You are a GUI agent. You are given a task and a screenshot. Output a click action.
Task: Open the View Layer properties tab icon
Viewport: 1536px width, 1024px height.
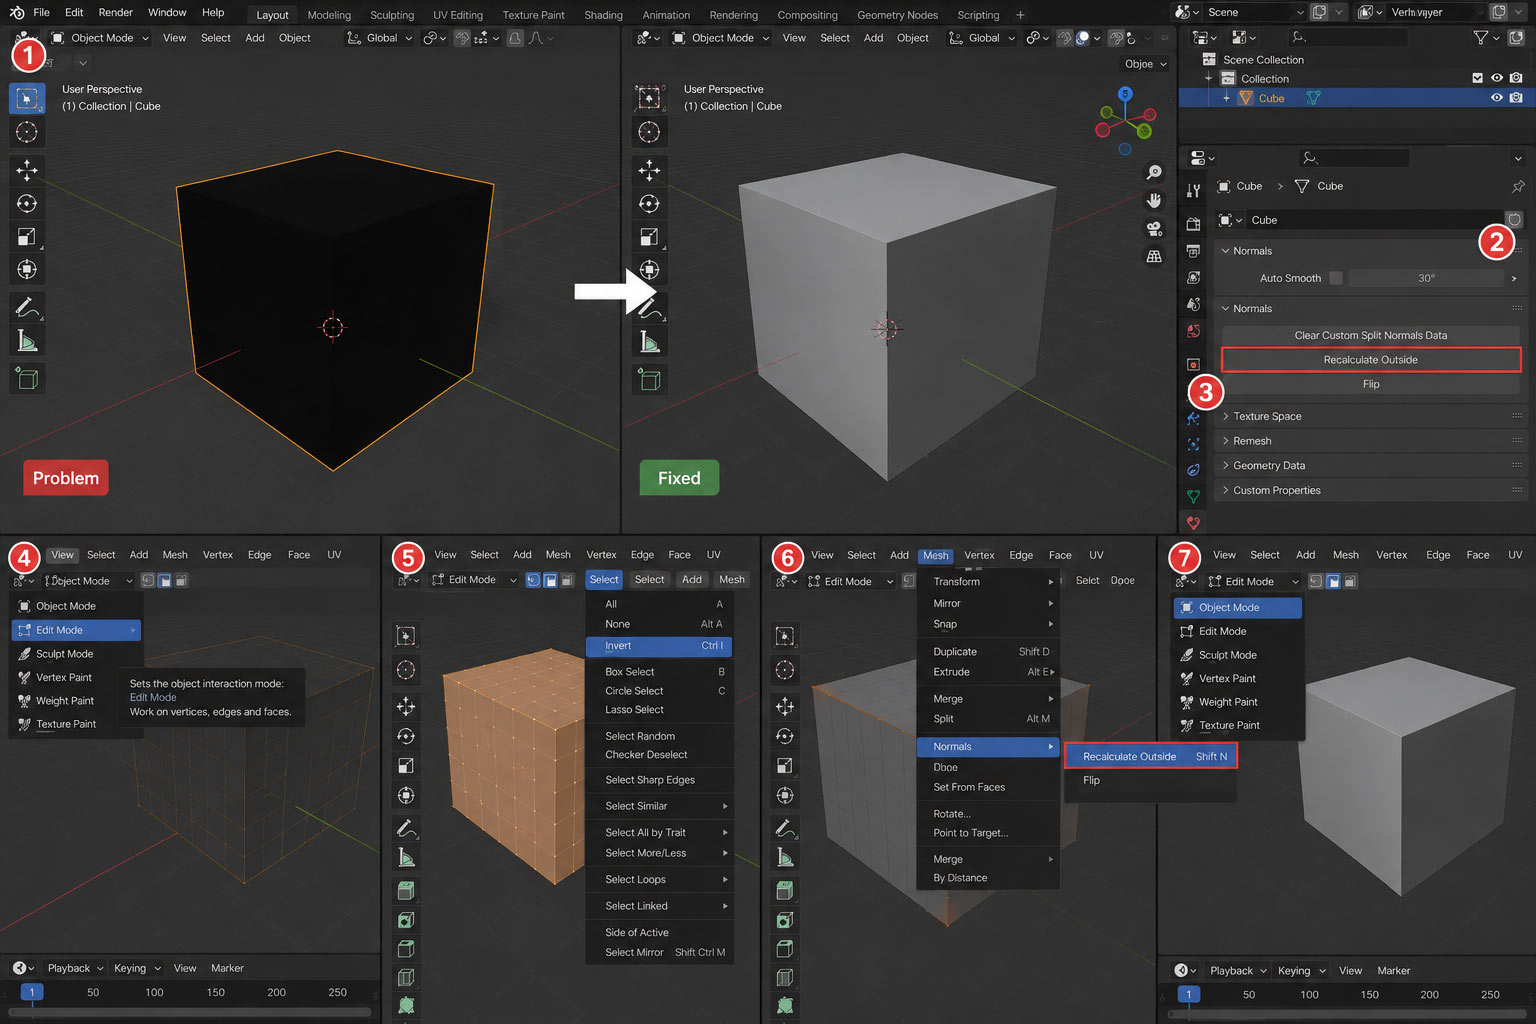point(1193,277)
